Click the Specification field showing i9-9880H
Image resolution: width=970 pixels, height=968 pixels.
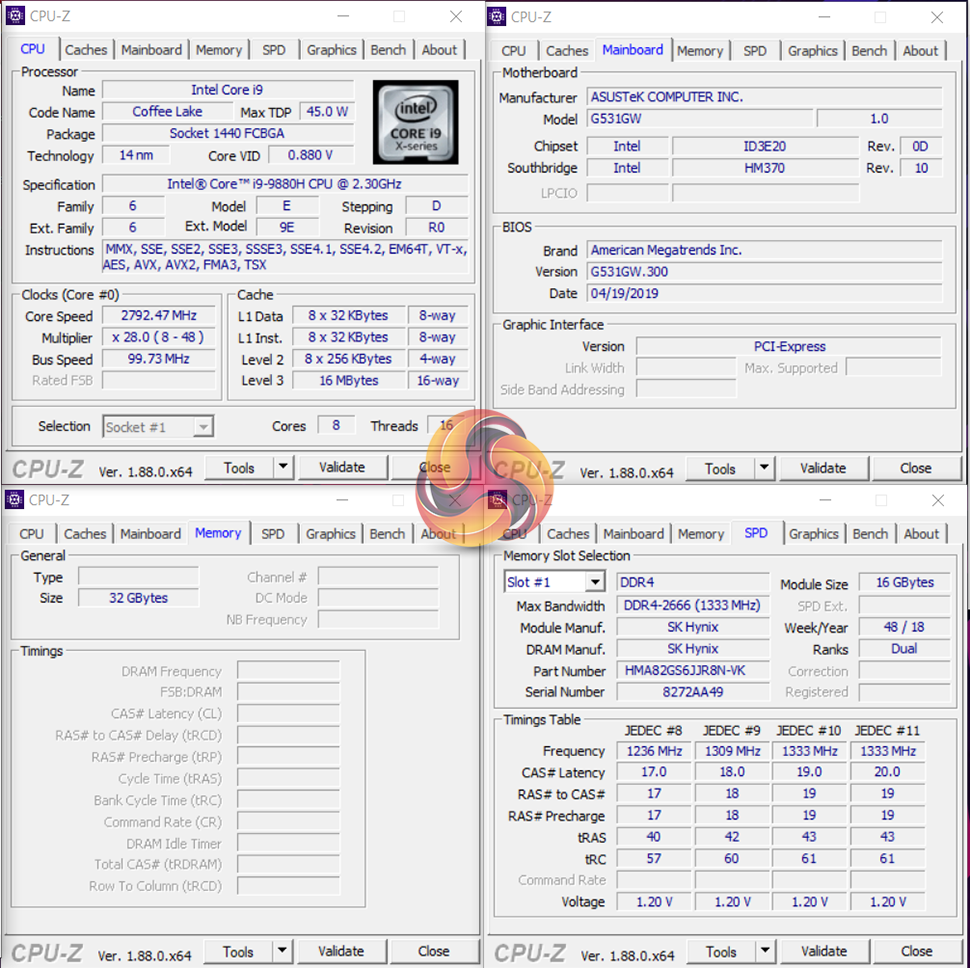(285, 184)
